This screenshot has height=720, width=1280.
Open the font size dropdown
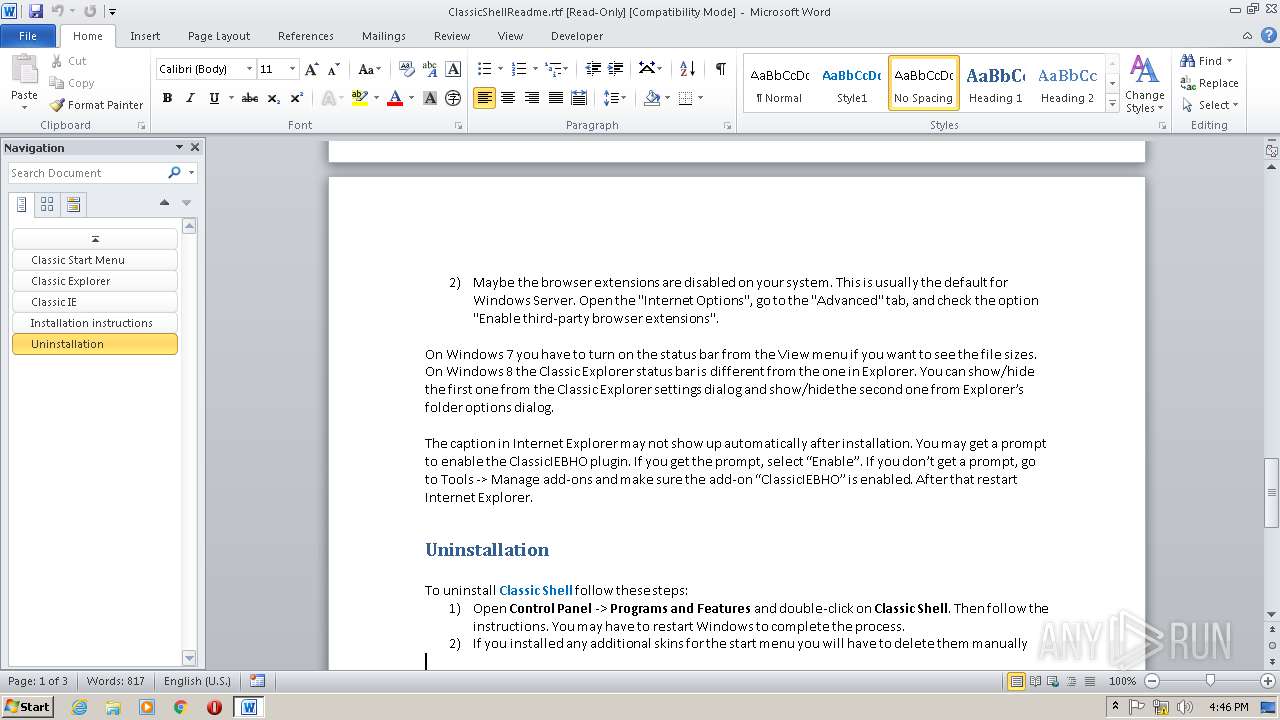292,69
